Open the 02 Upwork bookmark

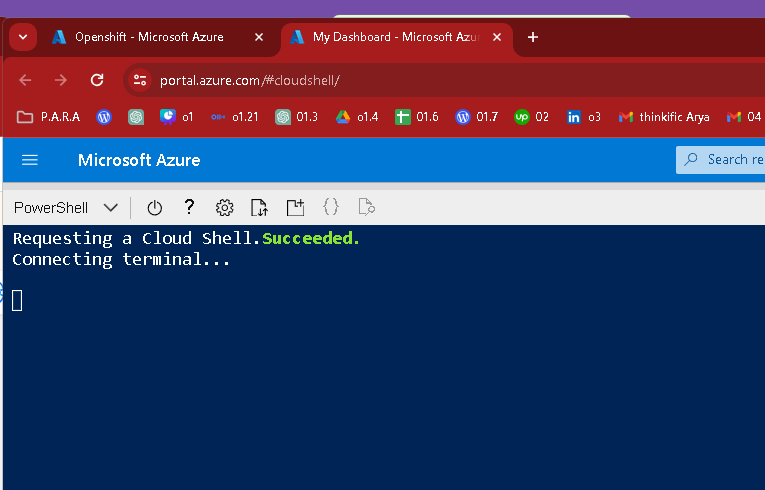[x=531, y=117]
